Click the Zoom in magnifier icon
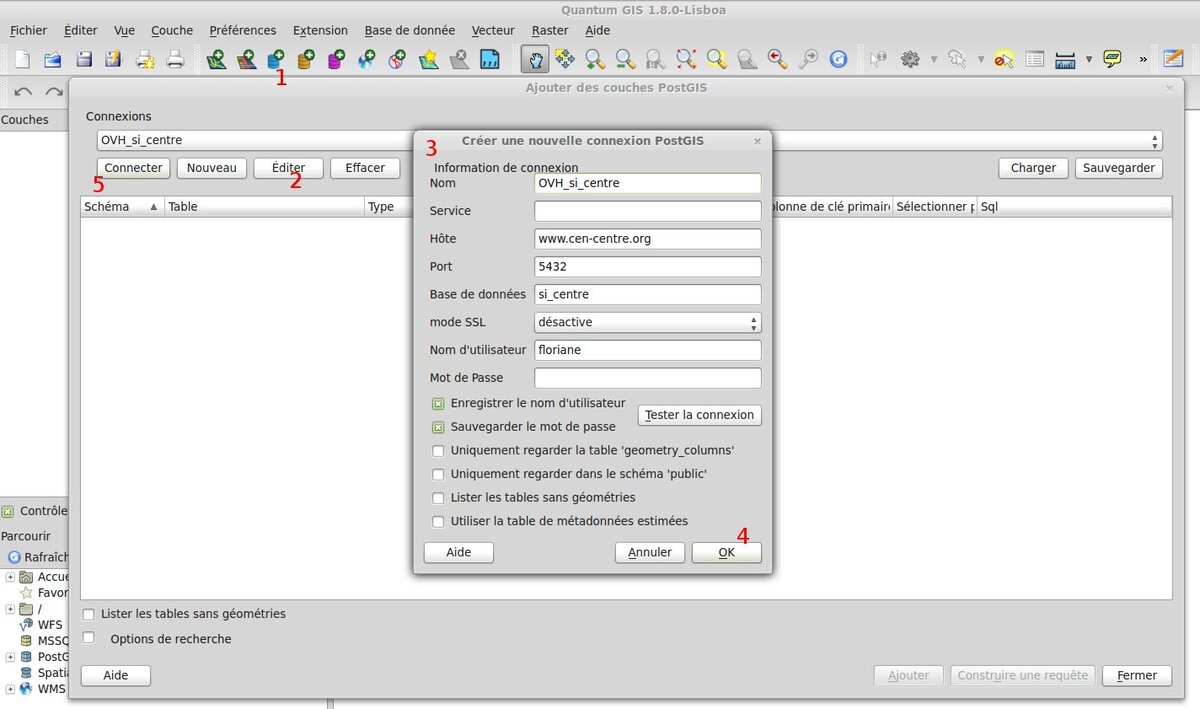The image size is (1200, 709). [596, 60]
